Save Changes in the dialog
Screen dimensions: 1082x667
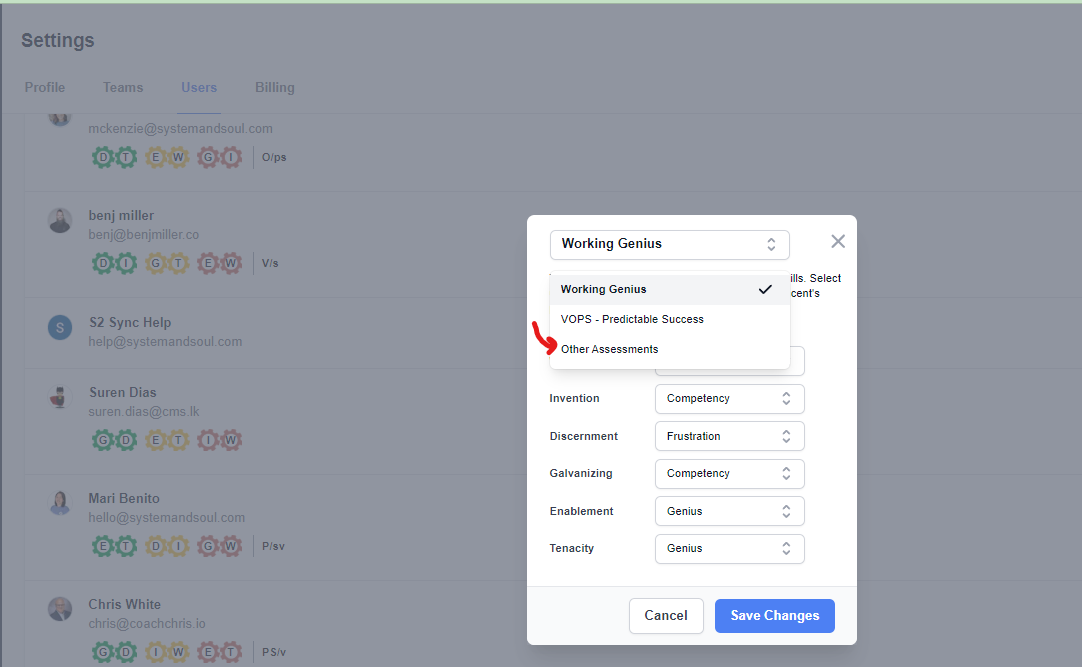[x=774, y=615]
